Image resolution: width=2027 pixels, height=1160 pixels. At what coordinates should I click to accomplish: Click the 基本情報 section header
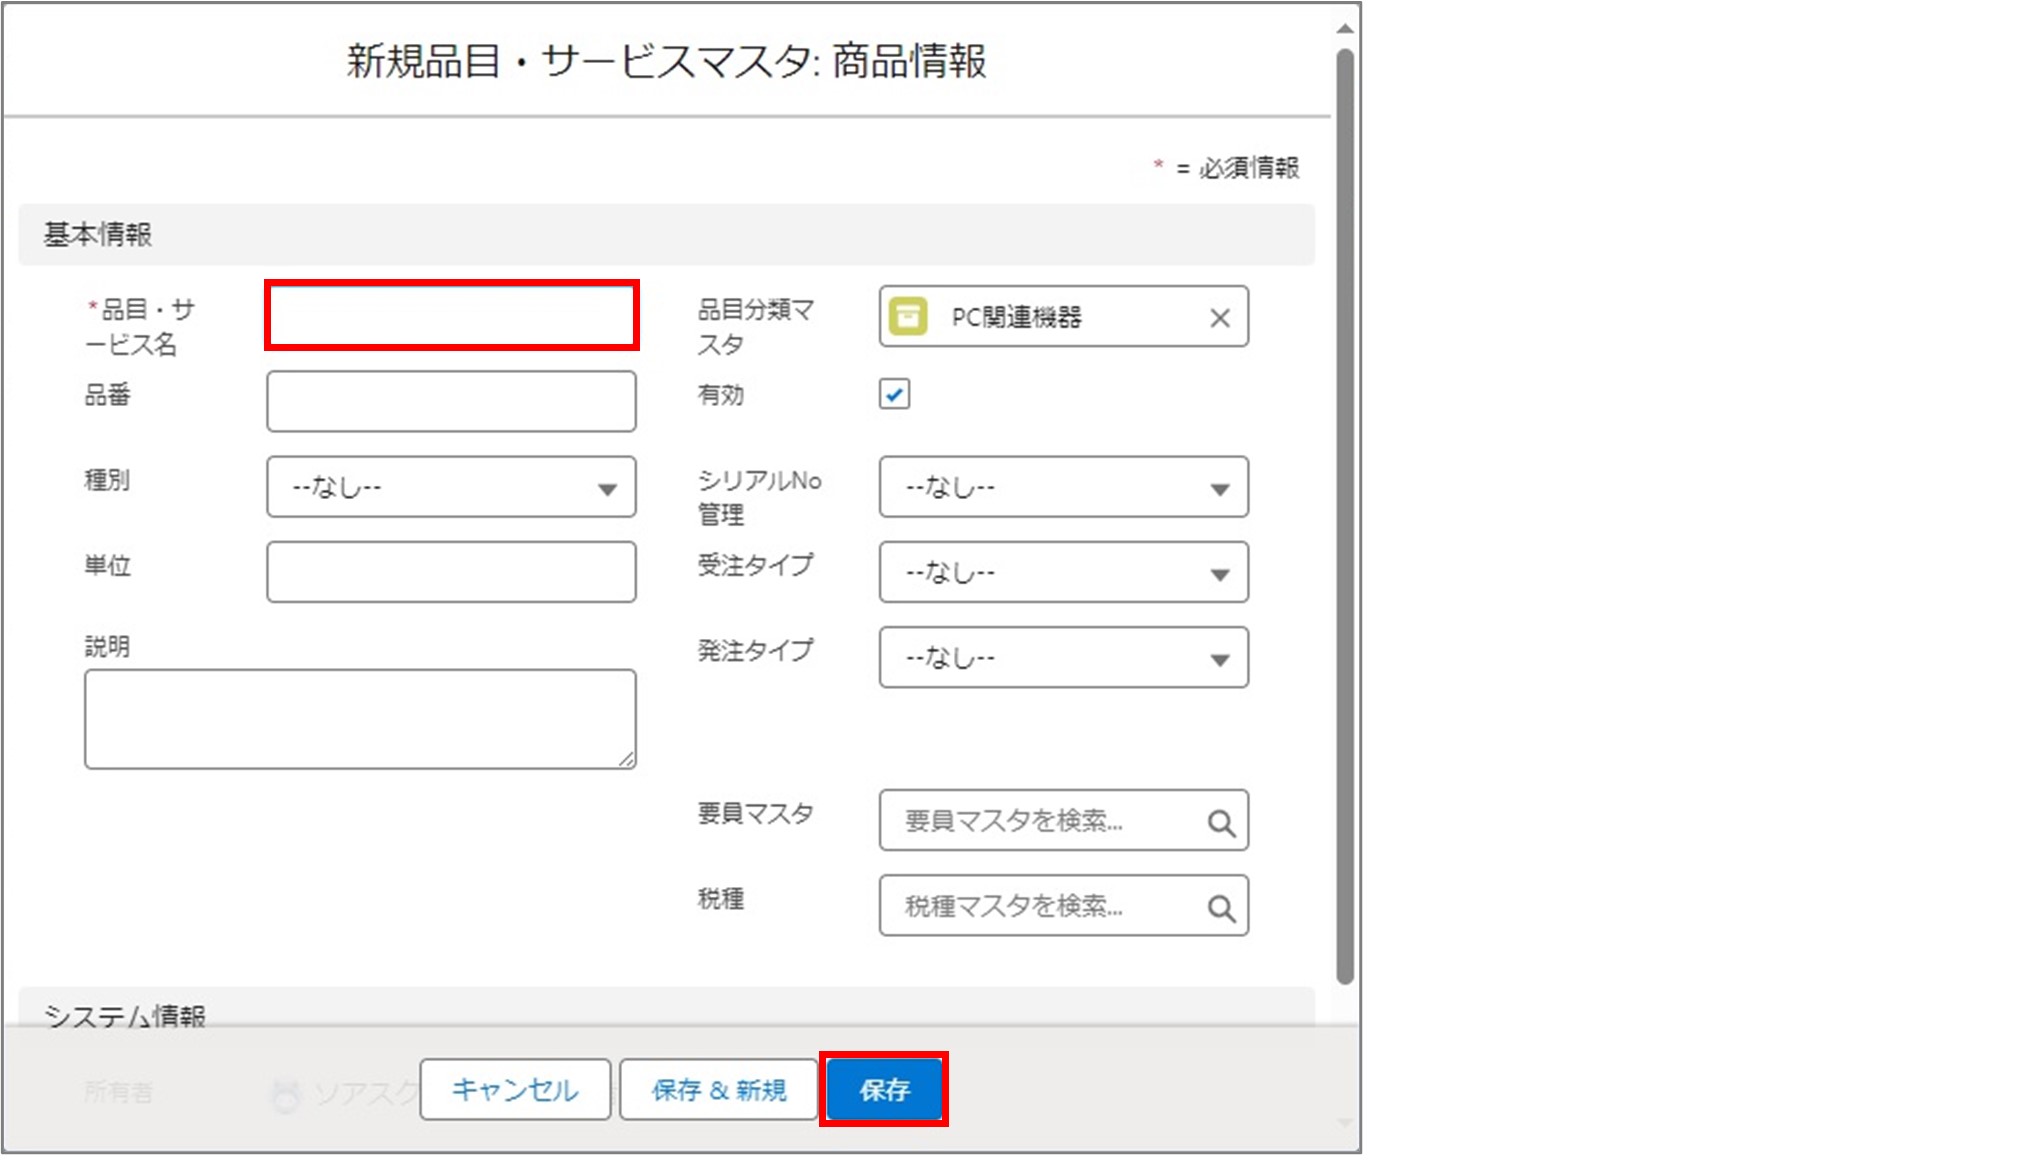tap(666, 235)
